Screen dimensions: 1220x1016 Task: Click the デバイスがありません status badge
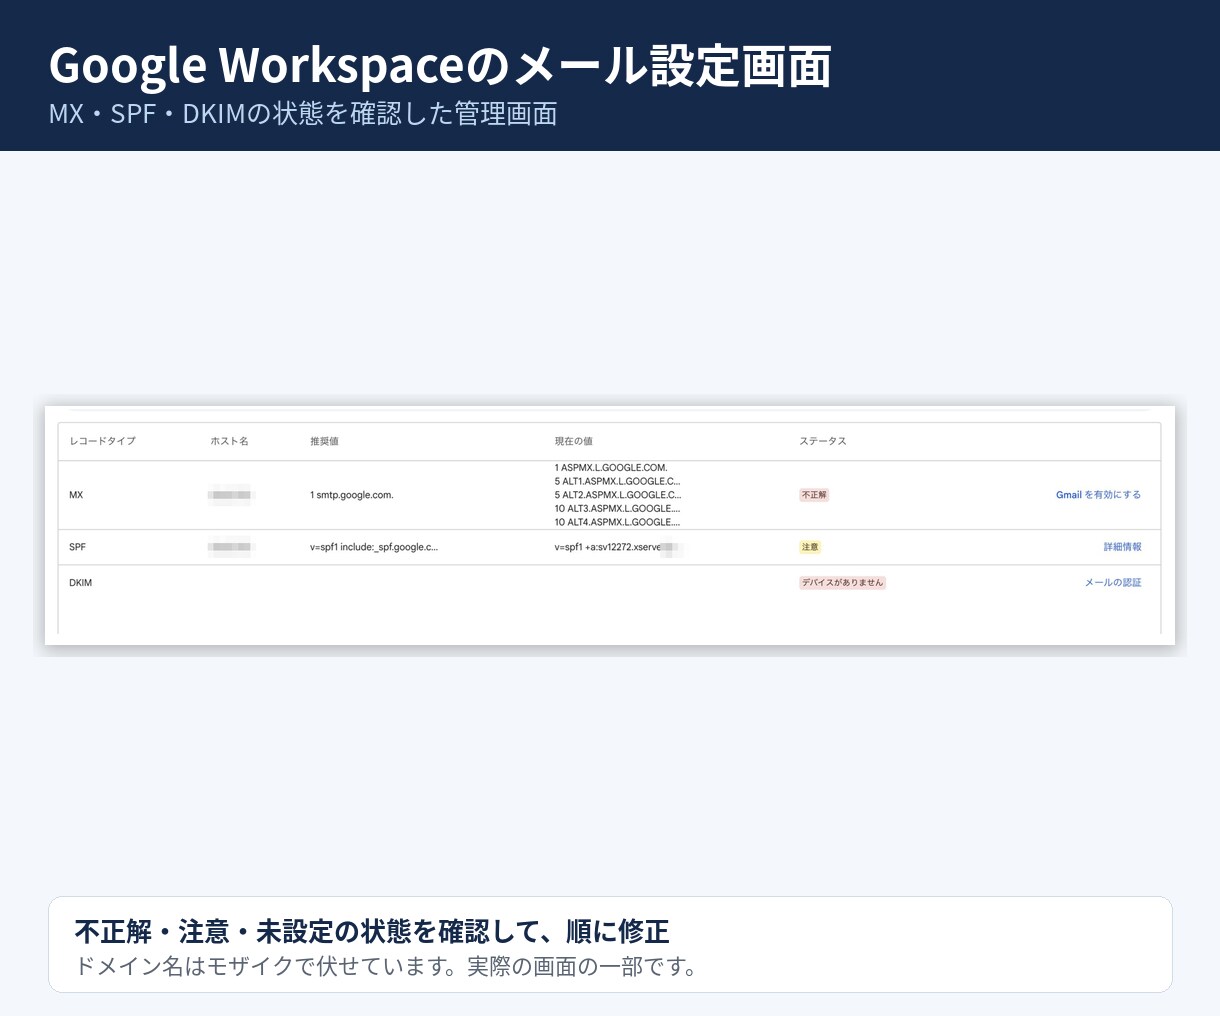click(x=842, y=583)
